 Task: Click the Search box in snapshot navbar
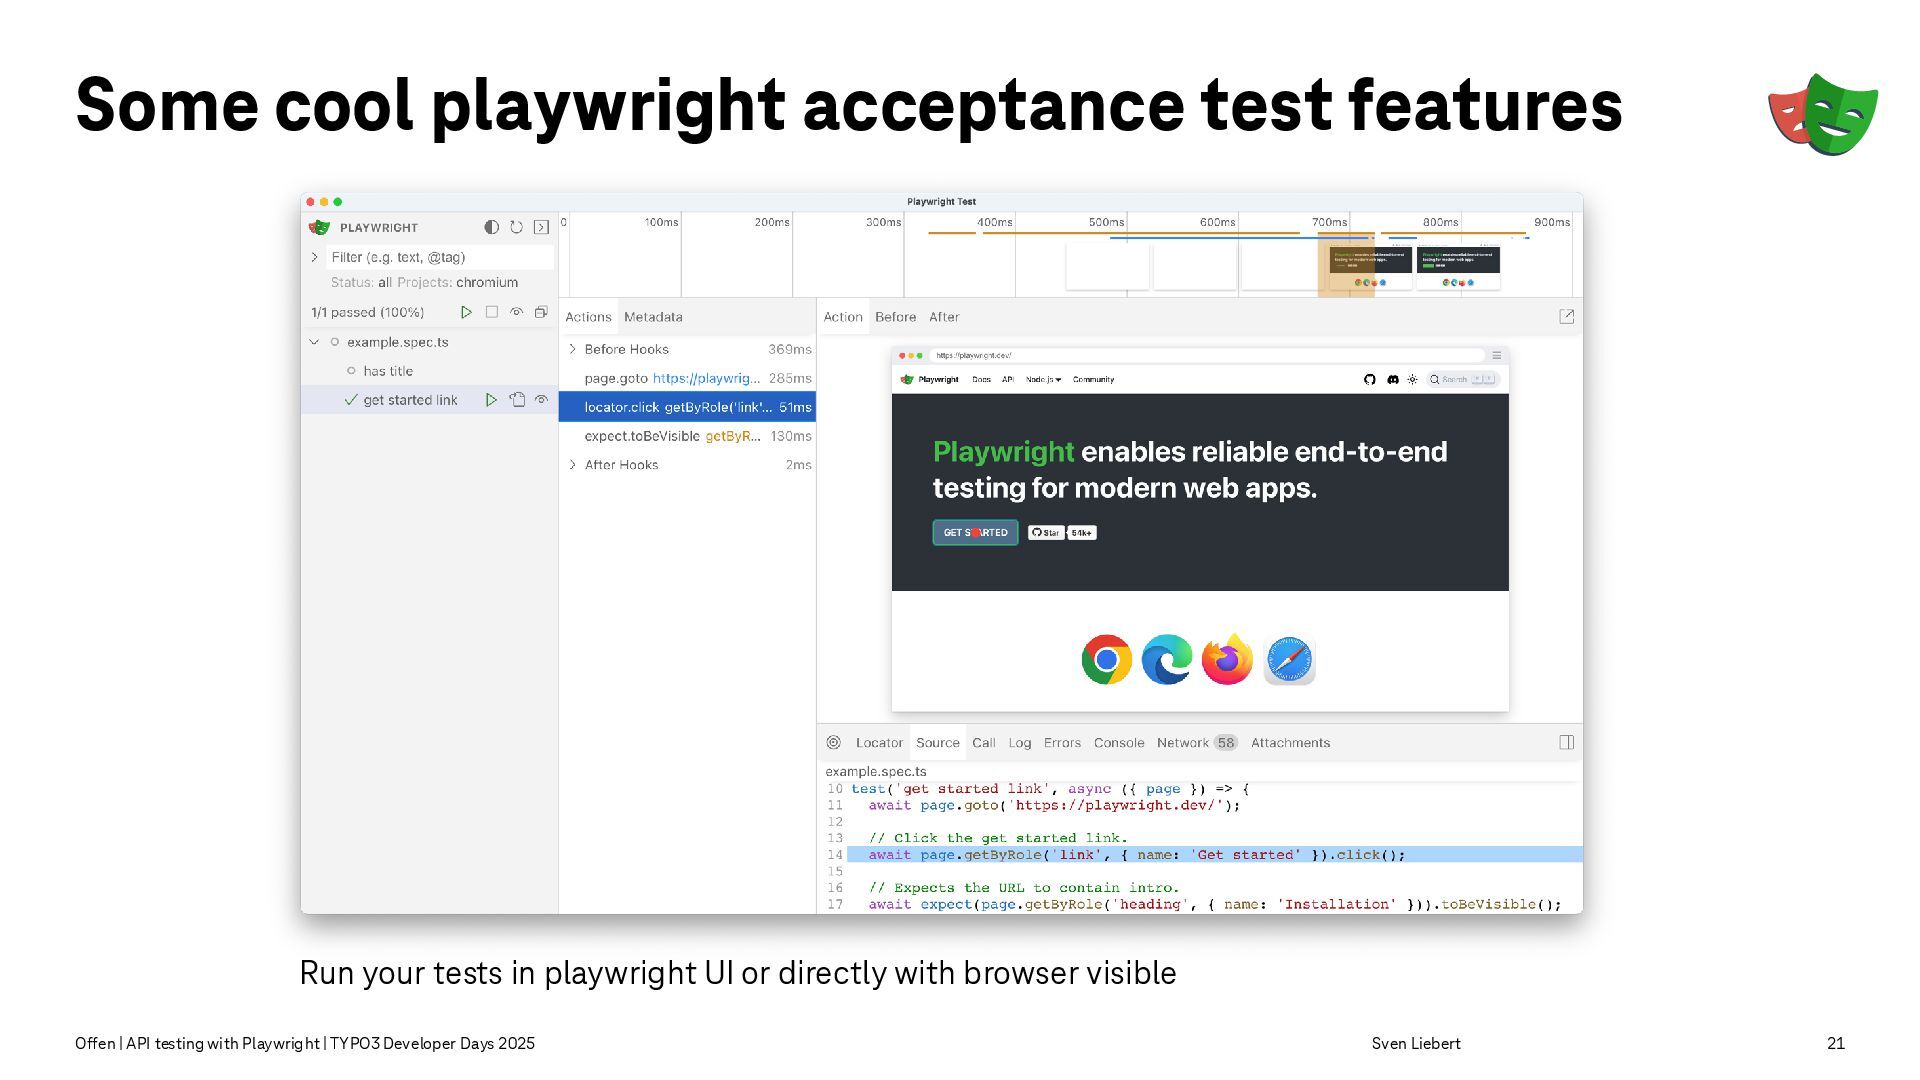click(x=1463, y=380)
